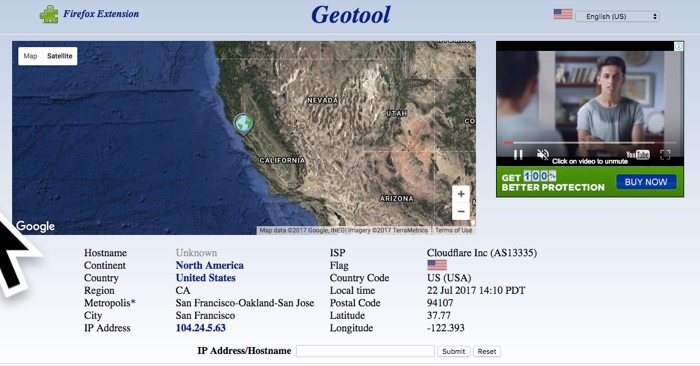Click the AdChoices info icon
Screen dimensions: 700x366
pos(679,46)
